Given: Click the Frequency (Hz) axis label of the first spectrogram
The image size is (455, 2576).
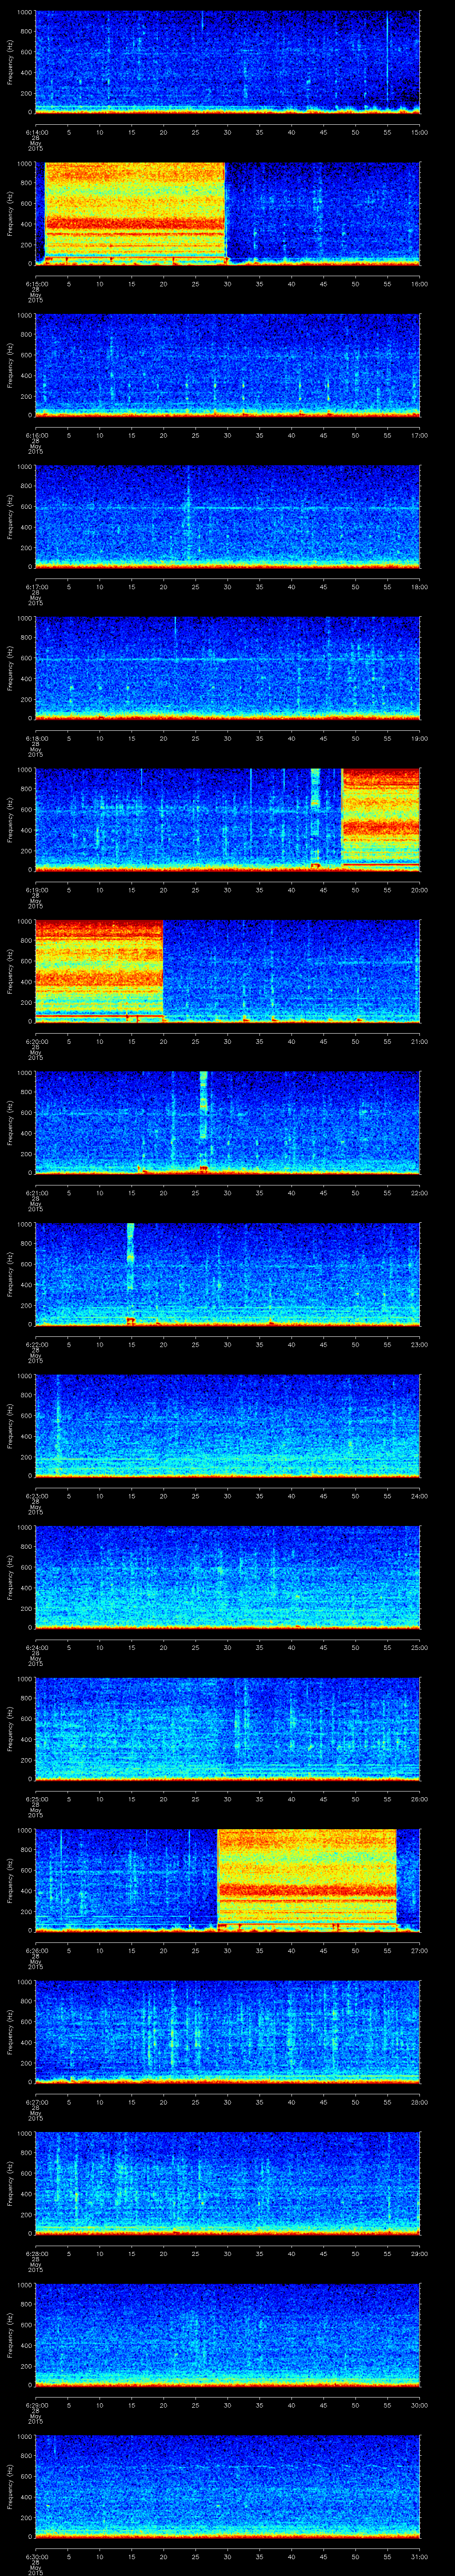Looking at the screenshot, I should pyautogui.click(x=10, y=62).
